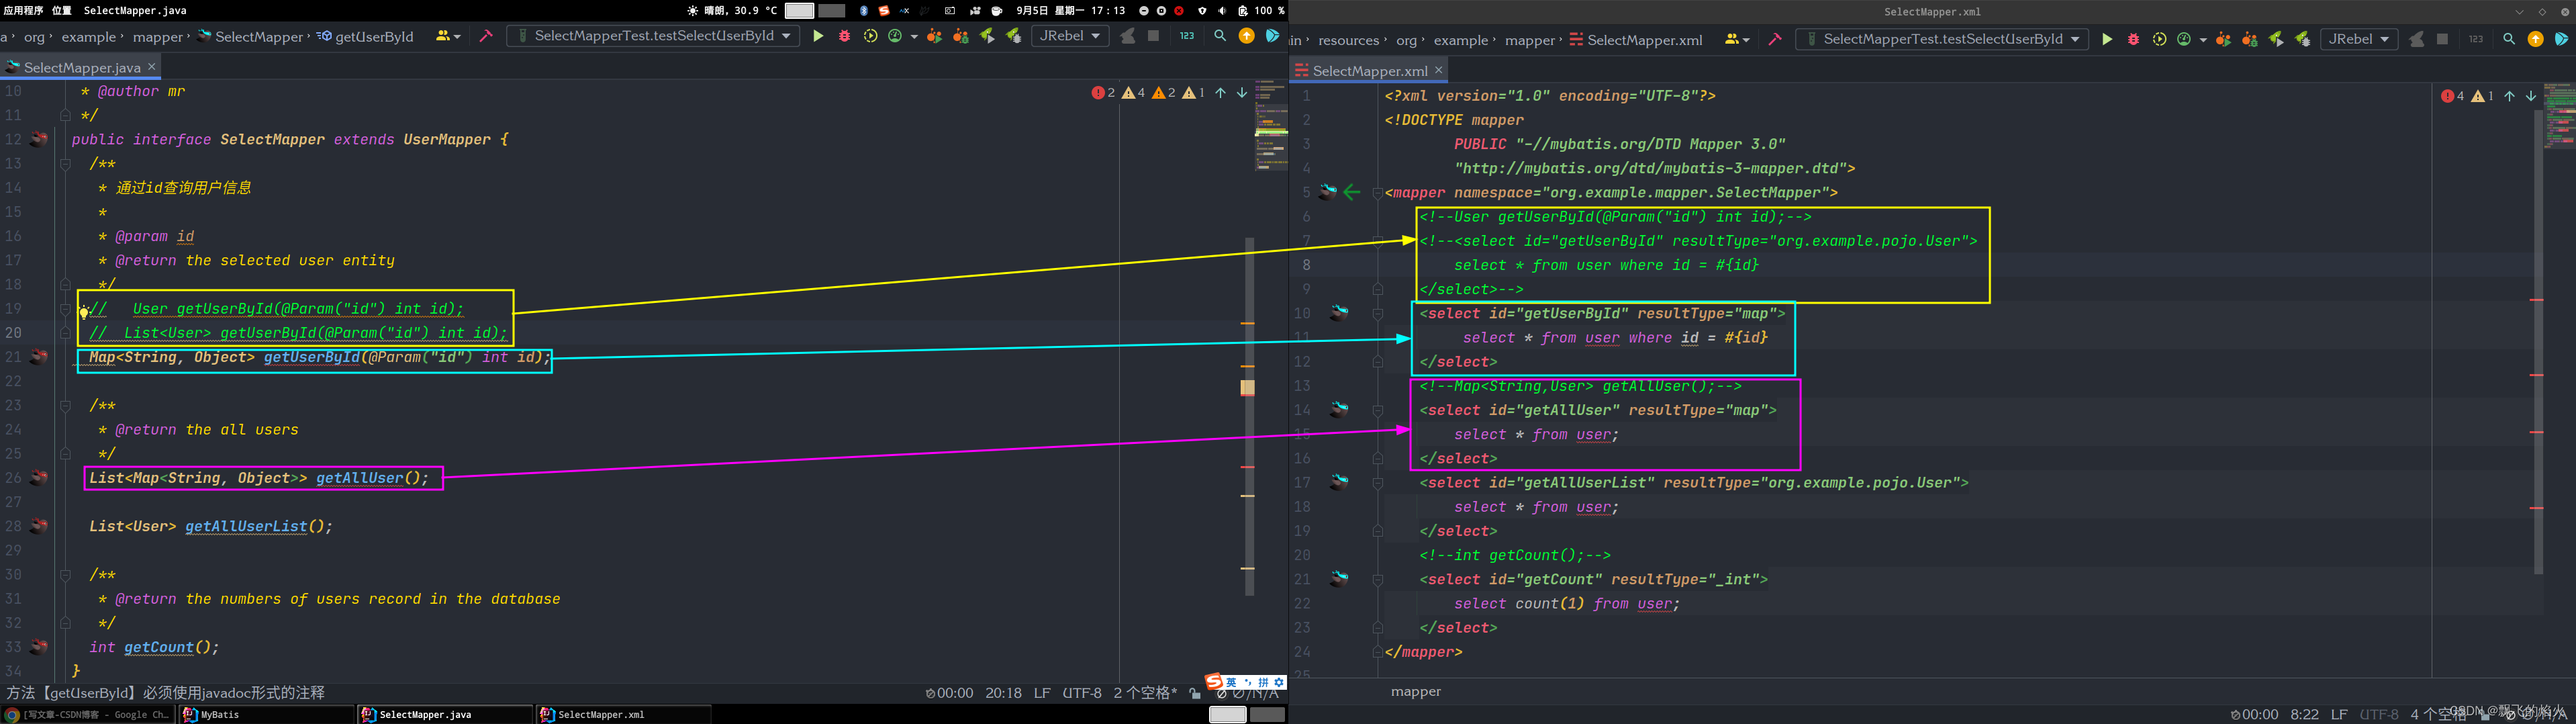Open run configuration dropdown in Java window

coord(653,36)
